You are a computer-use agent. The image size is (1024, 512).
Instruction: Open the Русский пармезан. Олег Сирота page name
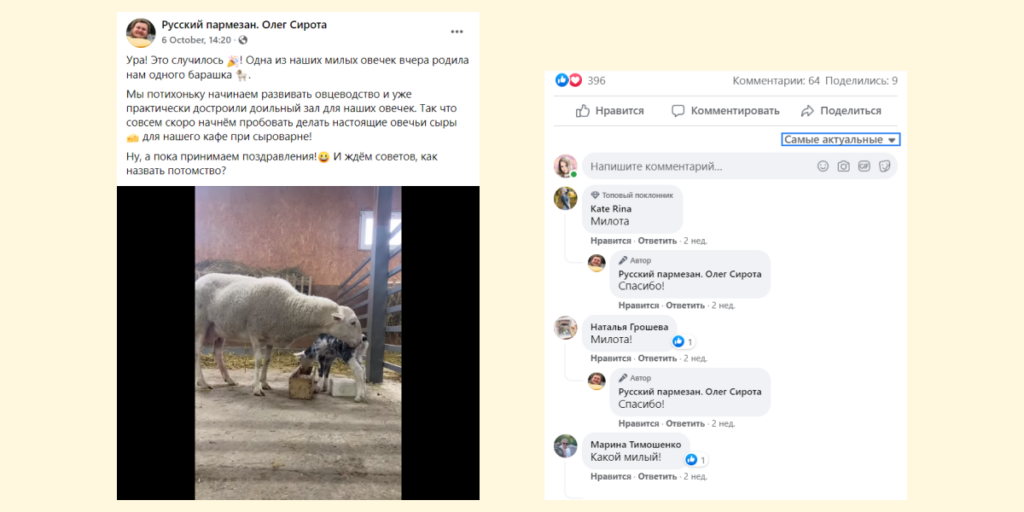click(244, 25)
